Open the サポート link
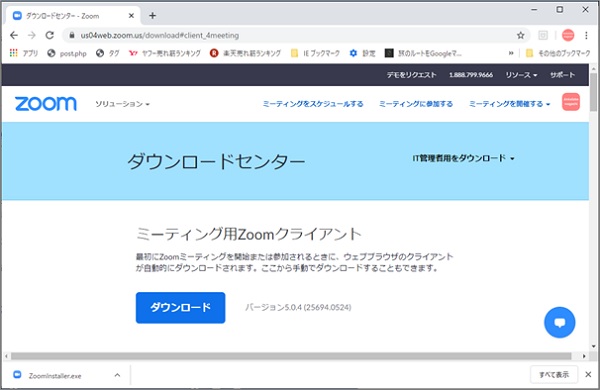Image resolution: width=600 pixels, height=390 pixels. (x=562, y=75)
